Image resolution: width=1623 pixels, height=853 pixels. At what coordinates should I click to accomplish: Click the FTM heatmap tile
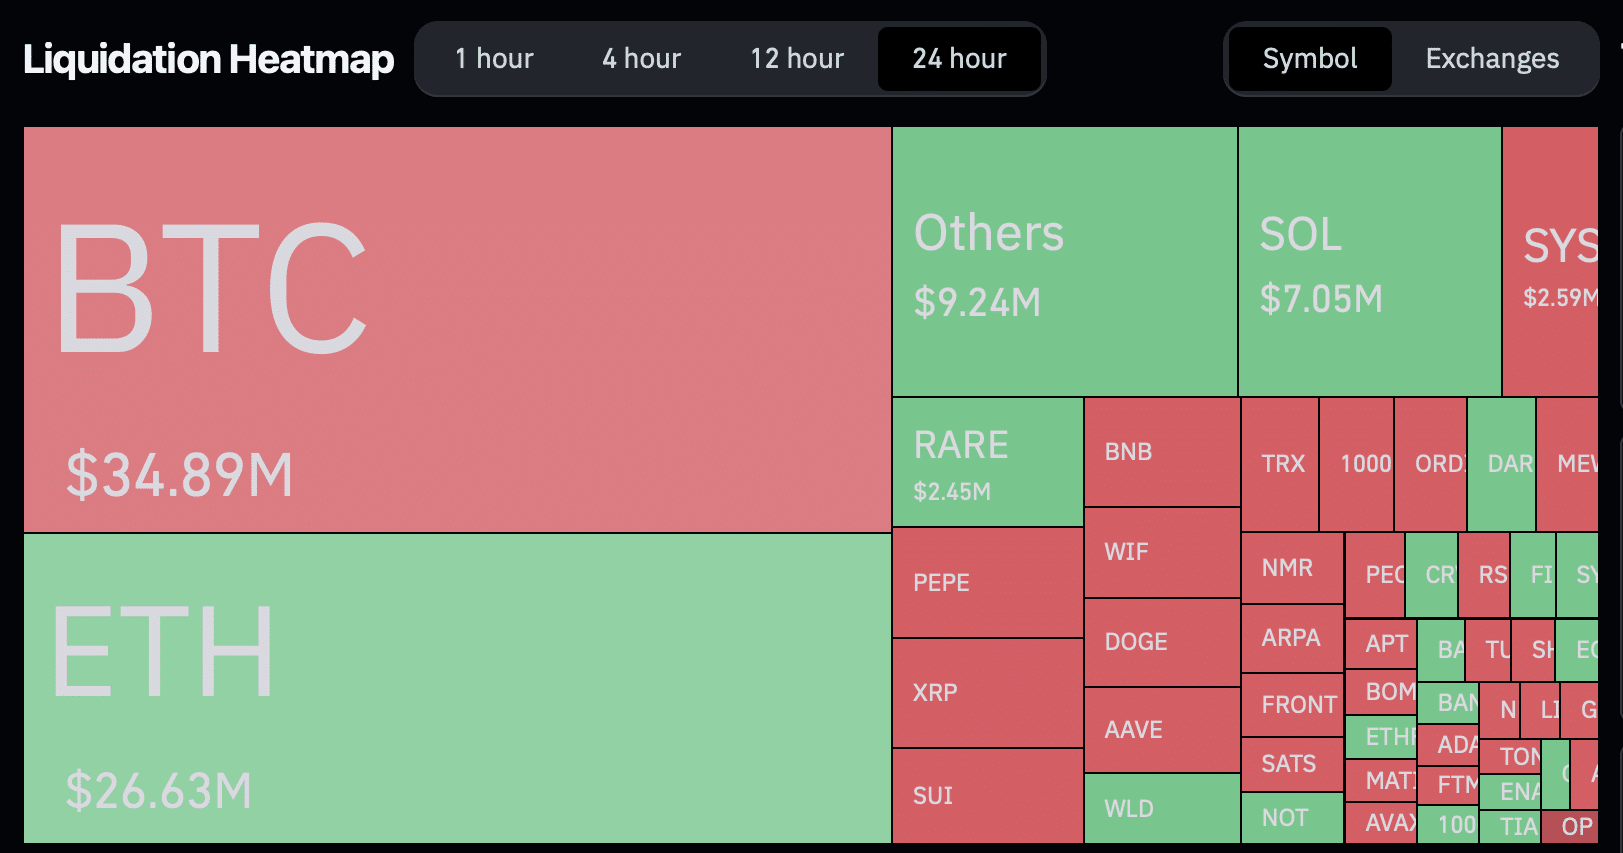point(1448,785)
